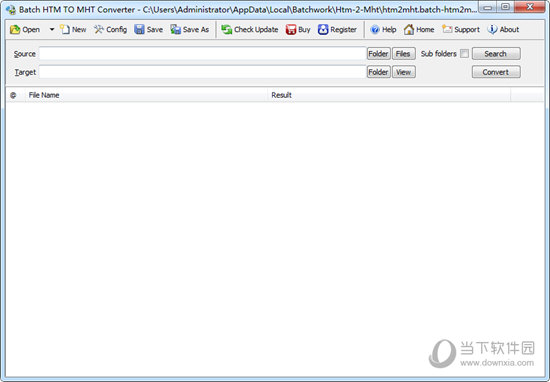Open the target with View button
Image resolution: width=550 pixels, height=382 pixels.
click(403, 72)
